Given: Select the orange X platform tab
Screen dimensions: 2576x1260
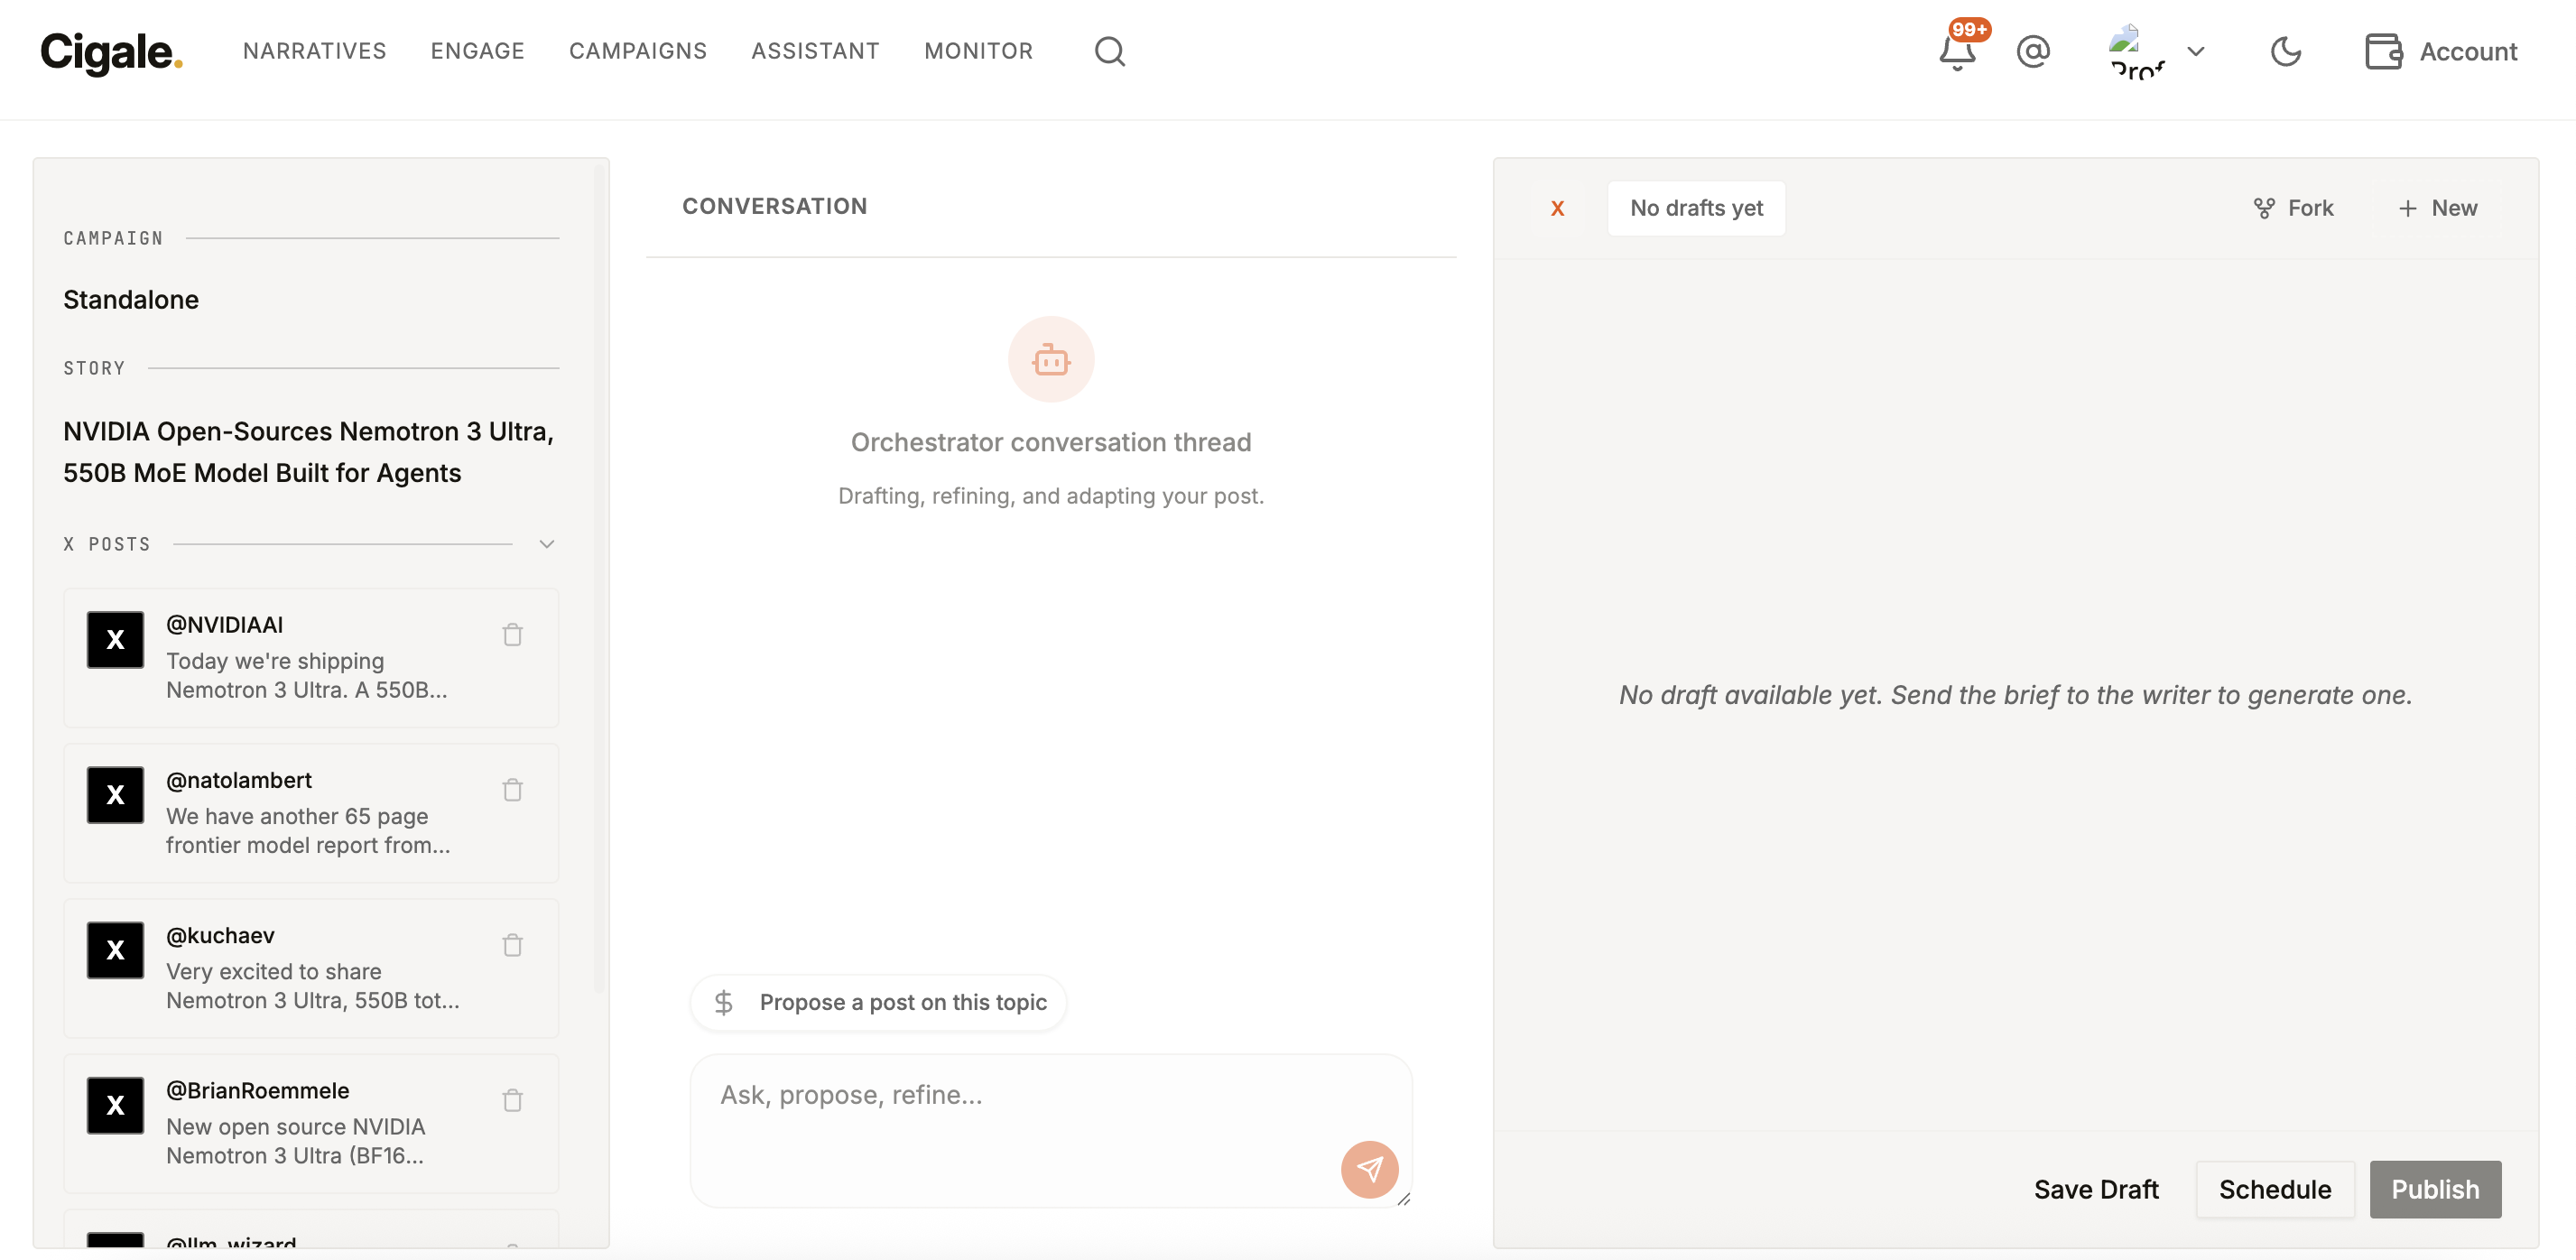Looking at the screenshot, I should pos(1557,208).
